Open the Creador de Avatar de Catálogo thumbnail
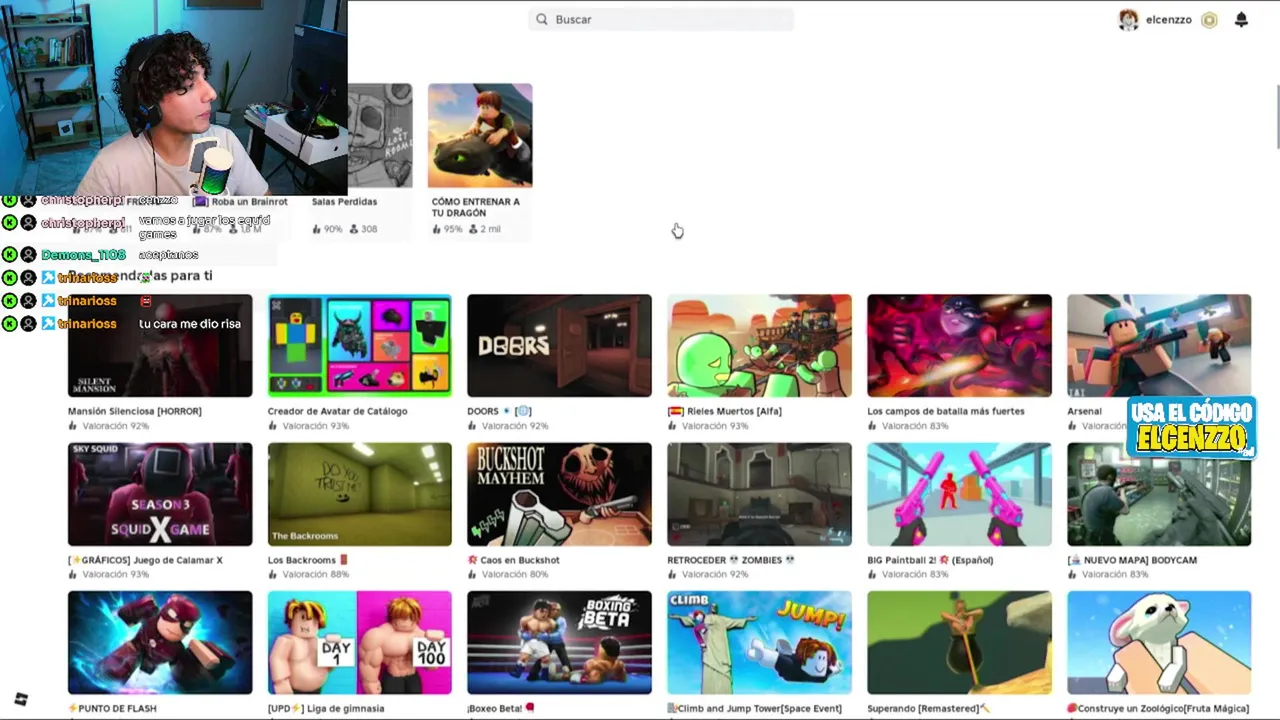 pos(359,345)
